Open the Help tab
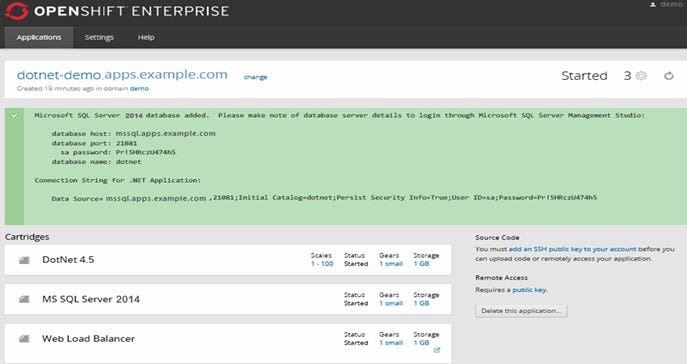Screen dimensions: 687x364 tap(146, 37)
